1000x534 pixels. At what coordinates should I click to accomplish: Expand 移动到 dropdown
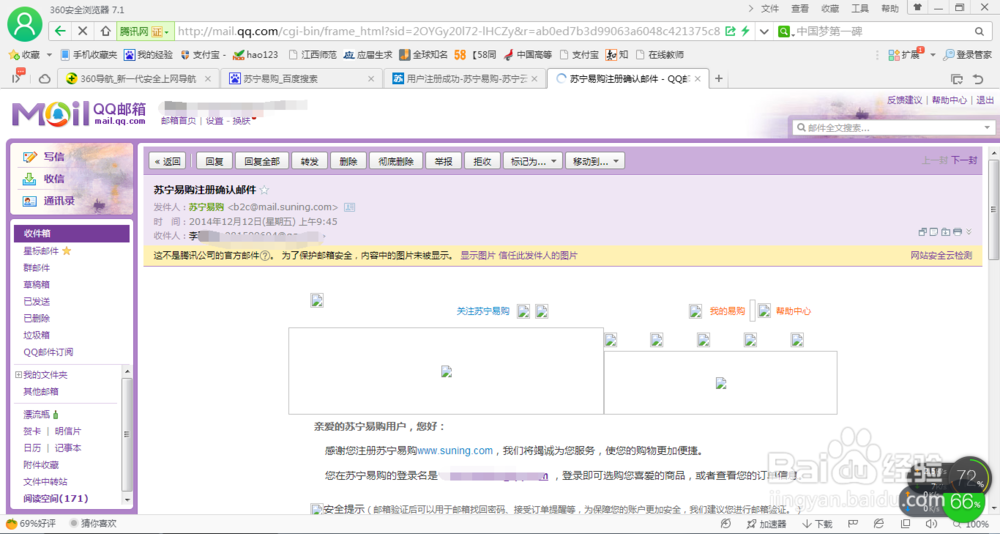(616, 162)
